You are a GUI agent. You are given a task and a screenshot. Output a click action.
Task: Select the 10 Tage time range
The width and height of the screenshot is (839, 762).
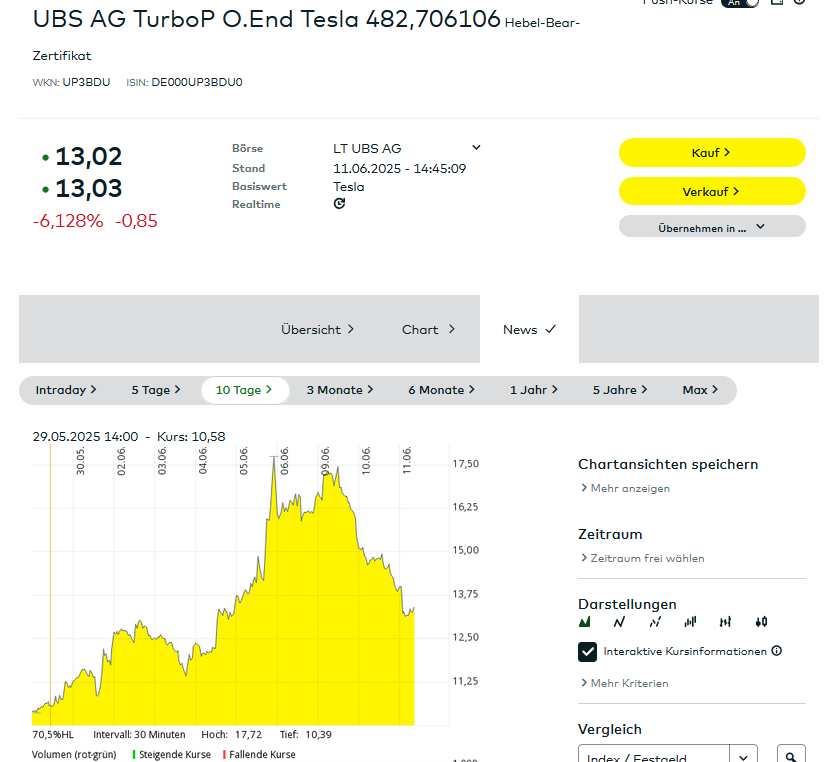pos(245,390)
